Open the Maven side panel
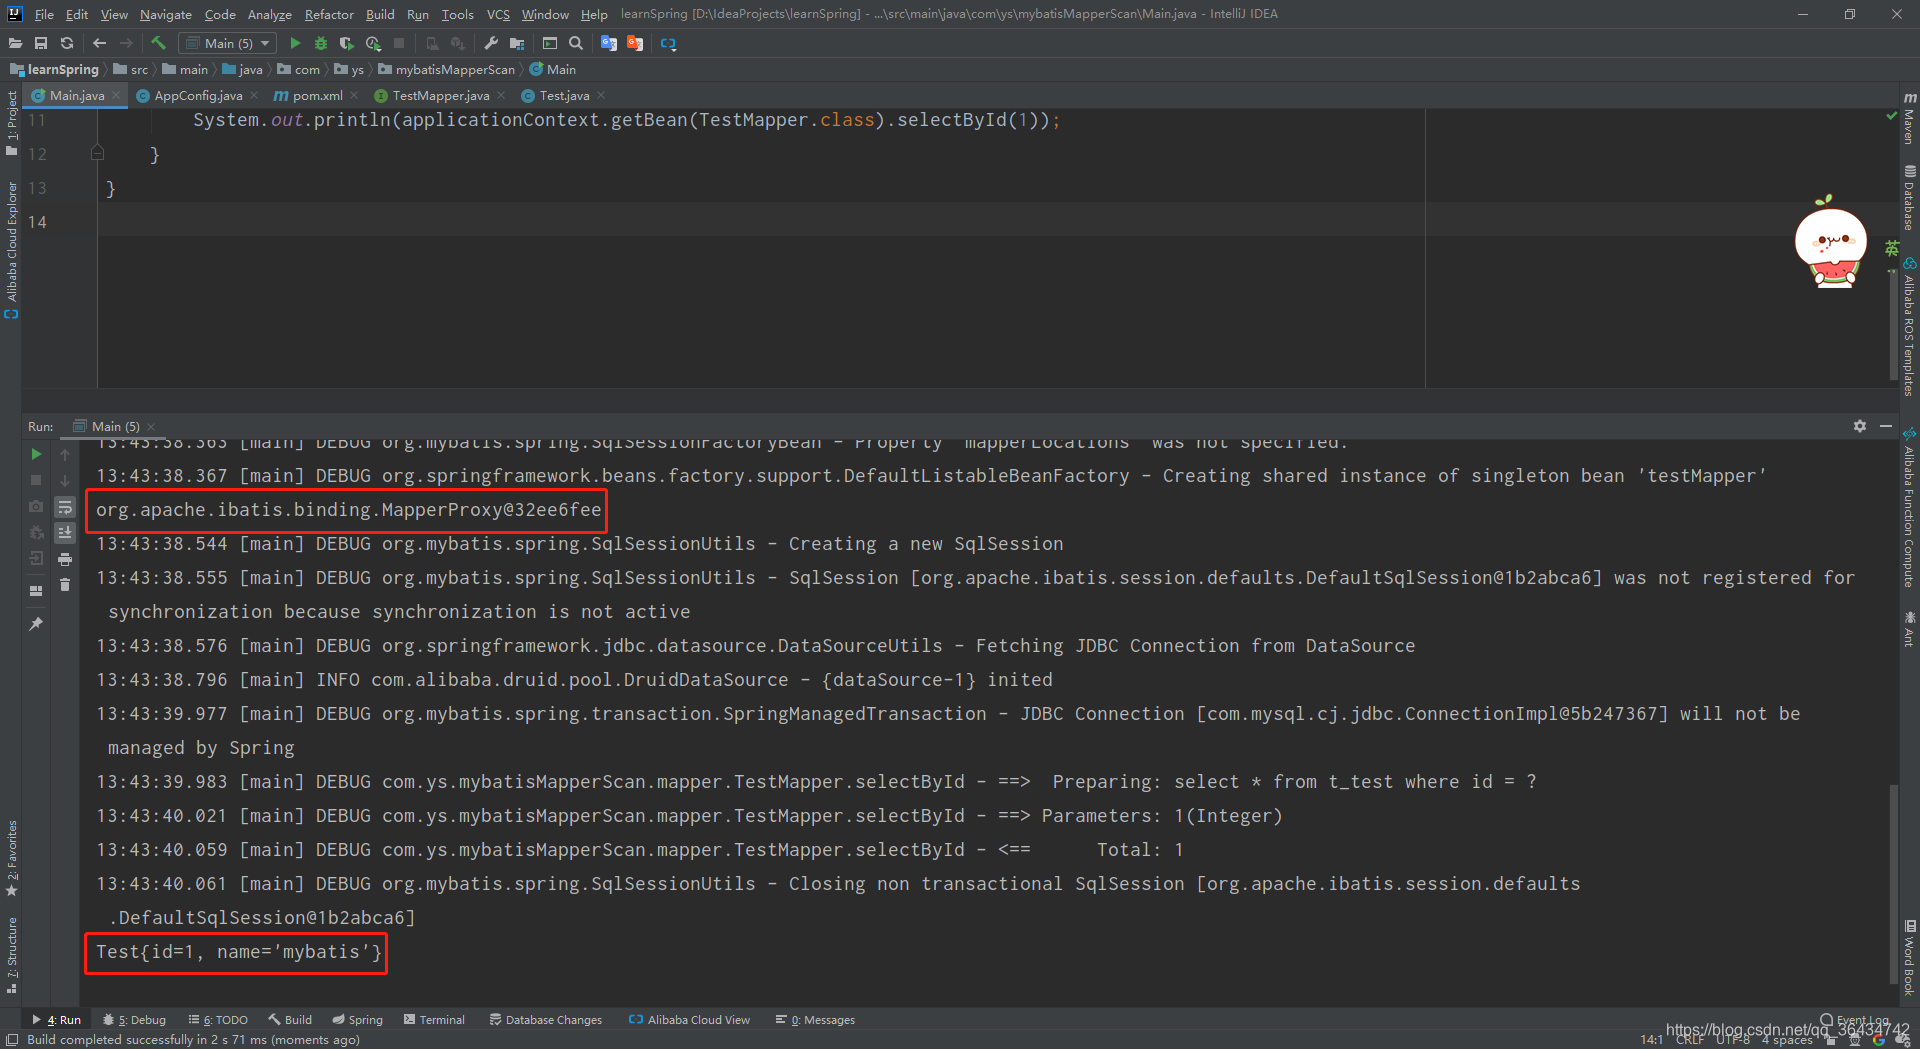 tap(1909, 118)
